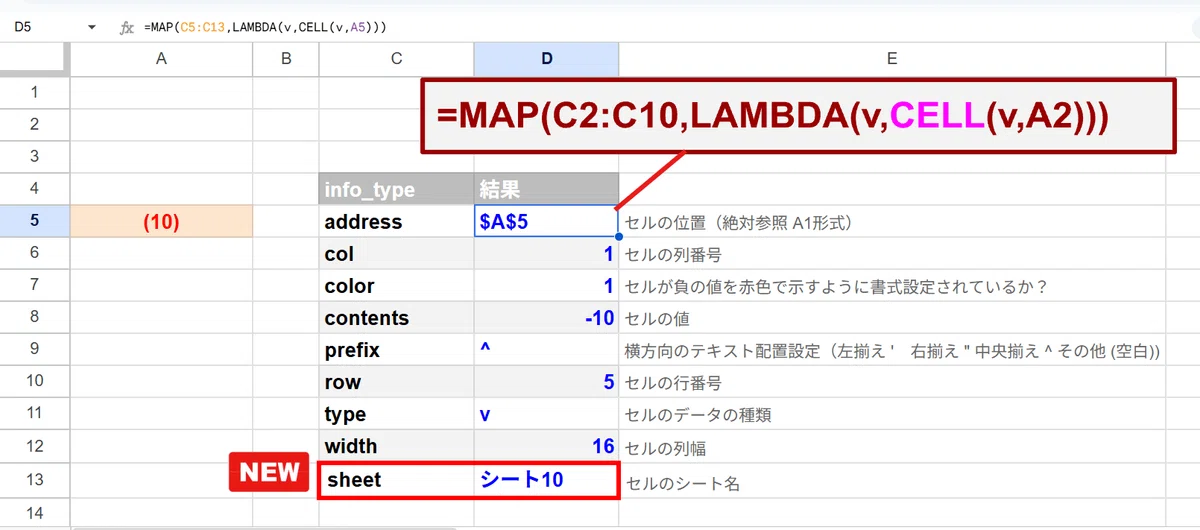Click the formula bar MAP formula text
1200x530 pixels.
point(265,28)
